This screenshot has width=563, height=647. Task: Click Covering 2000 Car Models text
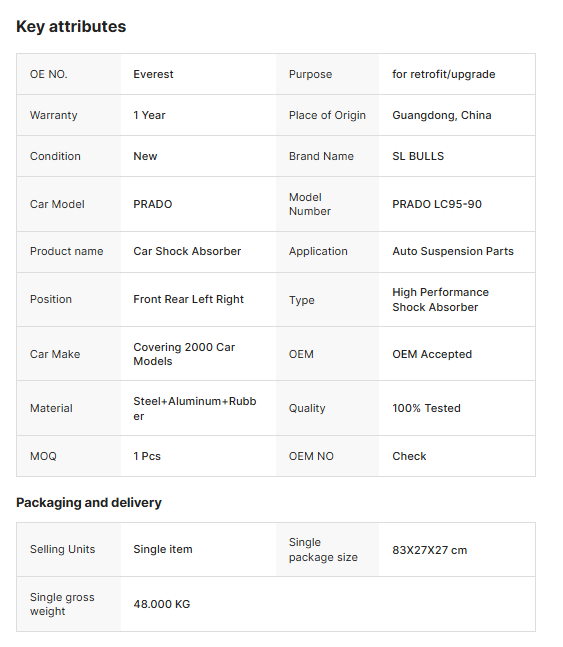(x=184, y=354)
